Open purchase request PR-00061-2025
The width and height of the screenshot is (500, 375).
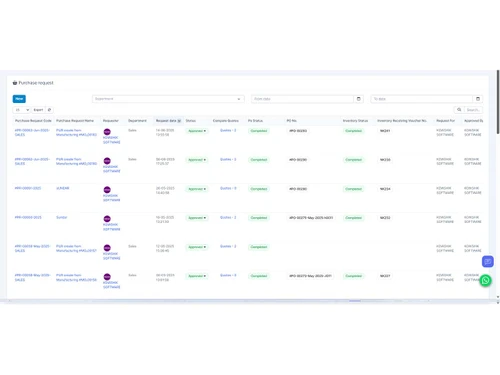point(28,188)
